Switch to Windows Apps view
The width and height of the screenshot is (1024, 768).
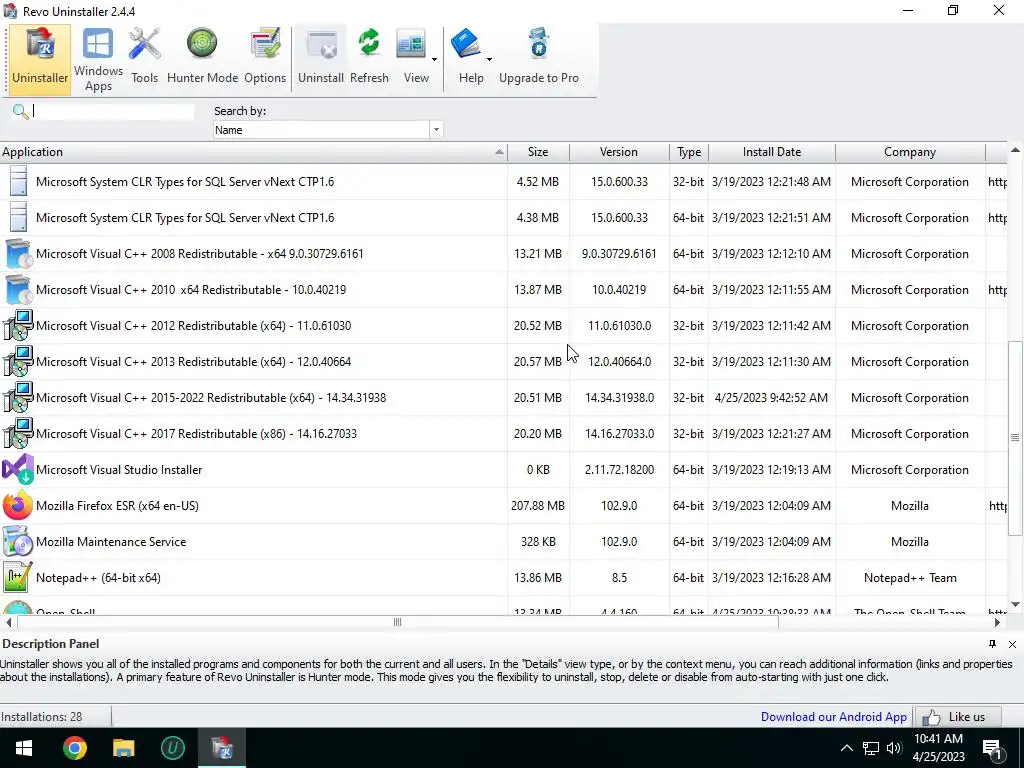pos(98,59)
